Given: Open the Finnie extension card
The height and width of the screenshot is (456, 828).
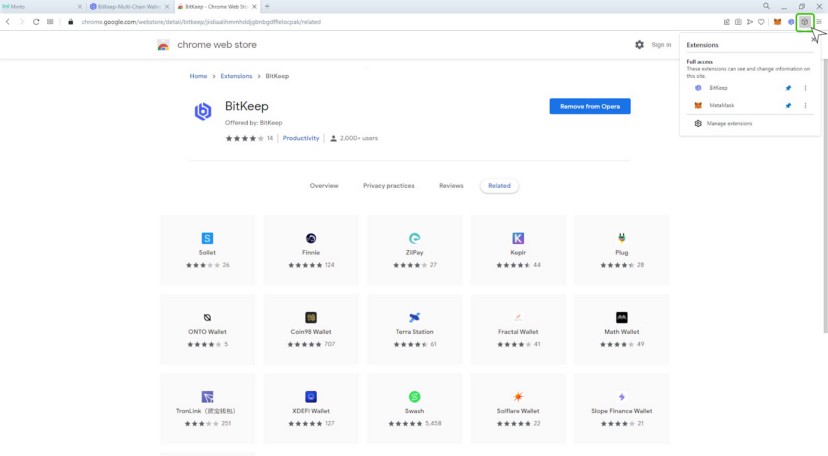Looking at the screenshot, I should 310,250.
